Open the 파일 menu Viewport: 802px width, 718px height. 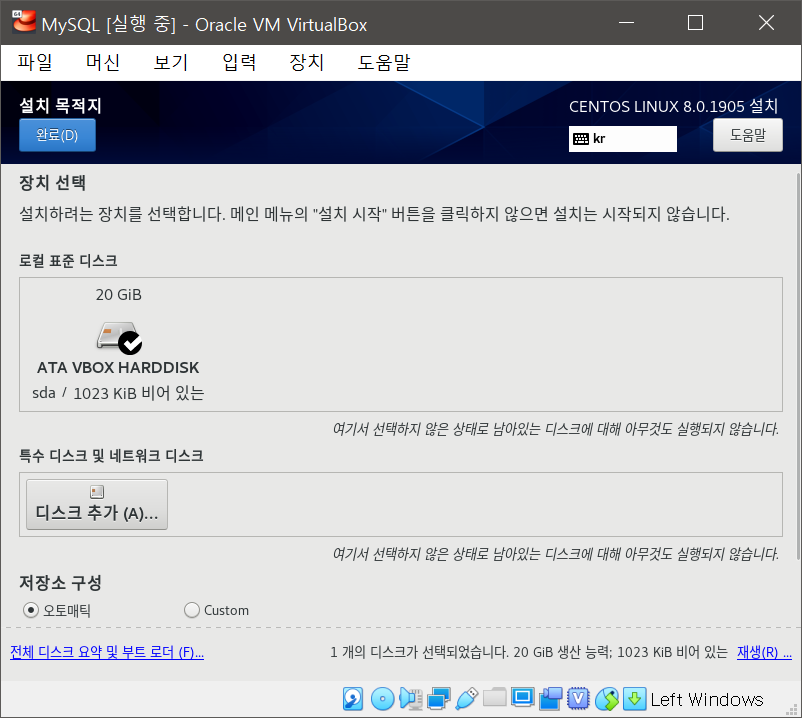click(35, 62)
